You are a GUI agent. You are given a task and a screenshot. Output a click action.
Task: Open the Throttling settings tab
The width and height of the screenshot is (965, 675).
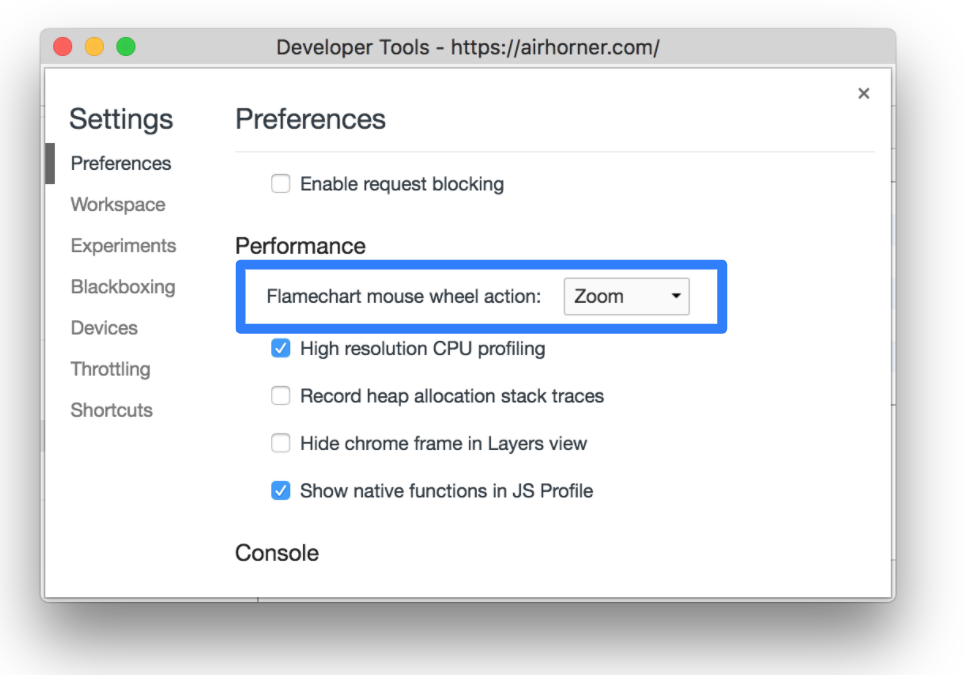click(x=110, y=369)
